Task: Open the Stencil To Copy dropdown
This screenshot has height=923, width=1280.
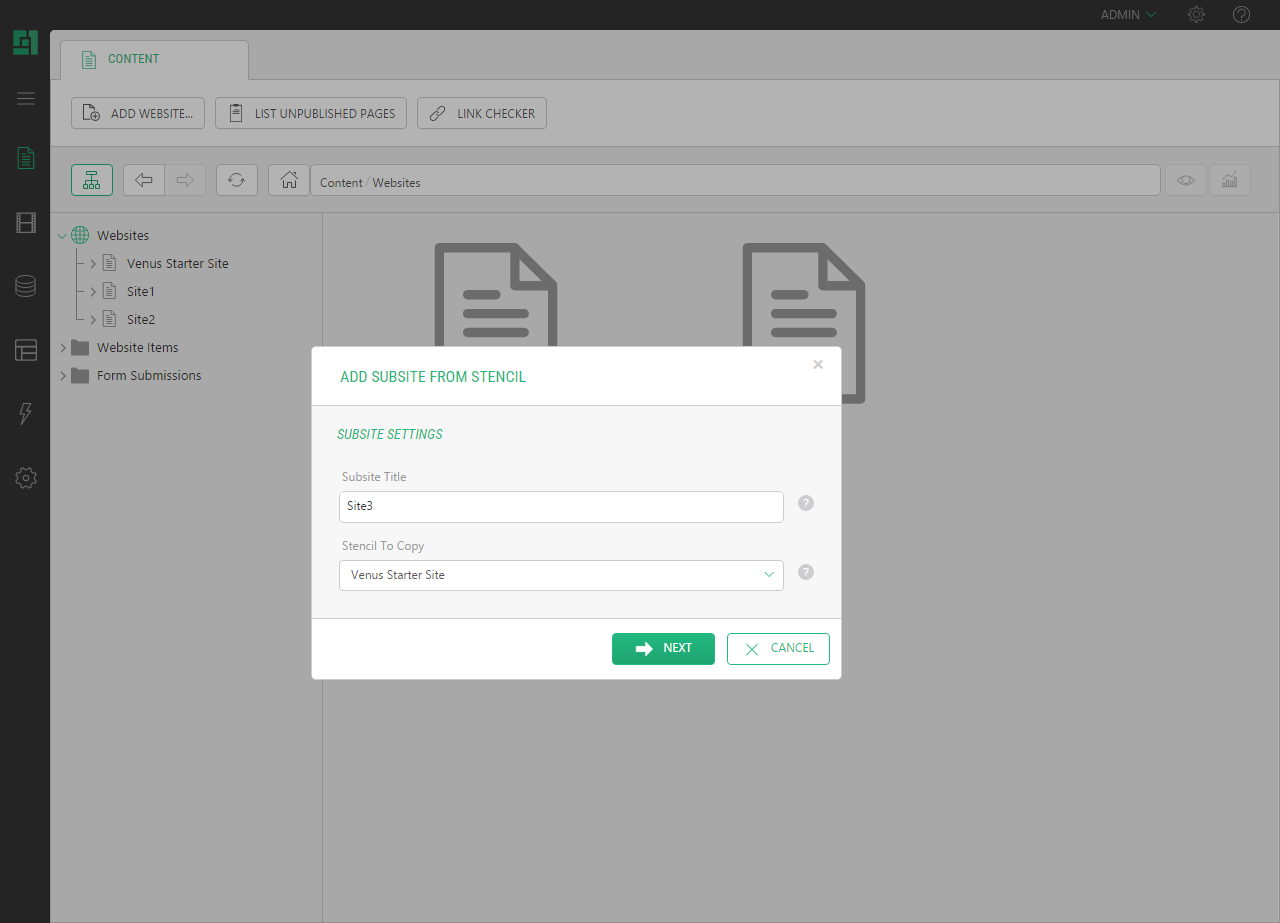Action: click(561, 575)
